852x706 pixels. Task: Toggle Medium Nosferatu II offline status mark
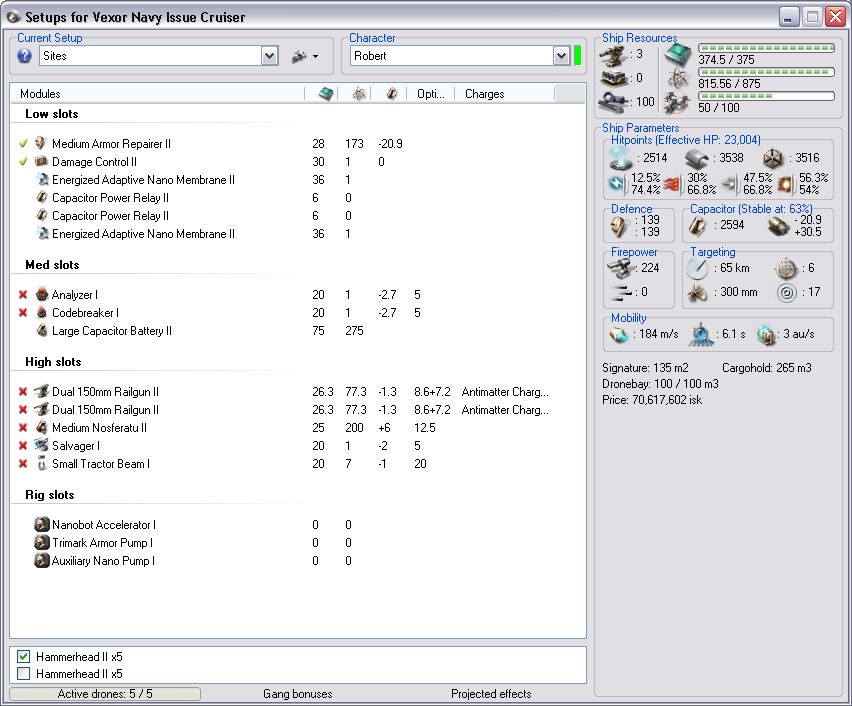click(x=23, y=428)
